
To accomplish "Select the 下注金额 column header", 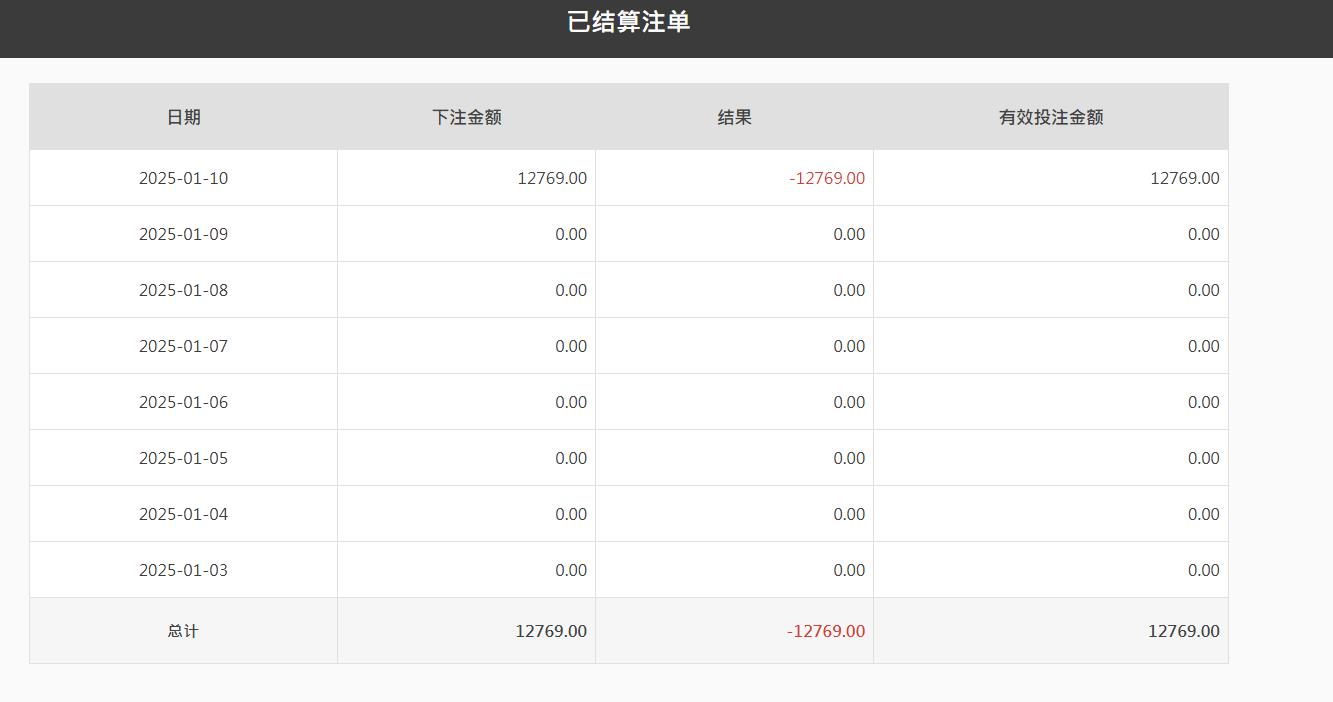I will click(467, 117).
